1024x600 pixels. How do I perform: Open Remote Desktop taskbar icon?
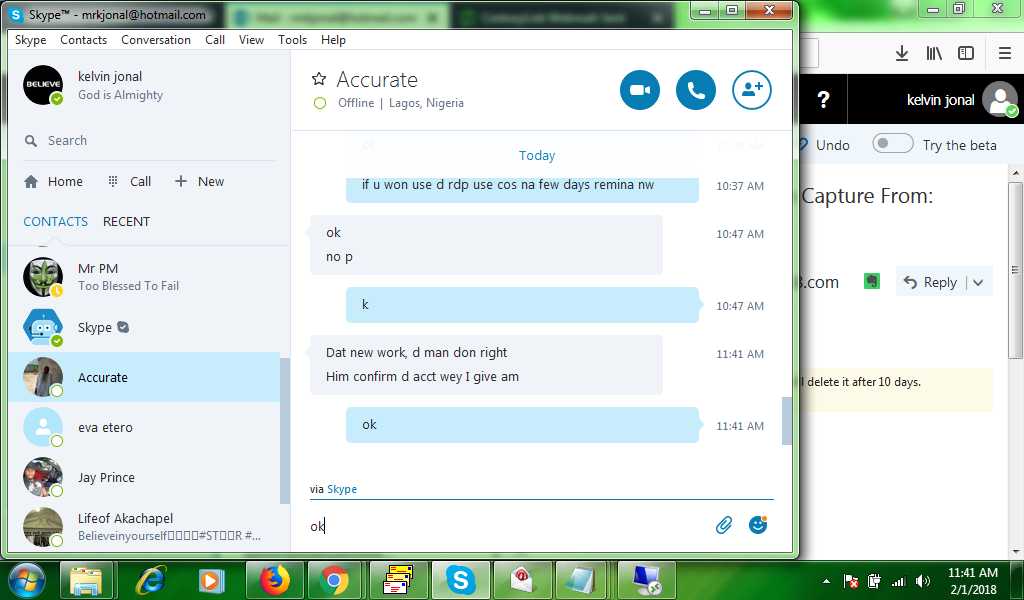(x=646, y=580)
